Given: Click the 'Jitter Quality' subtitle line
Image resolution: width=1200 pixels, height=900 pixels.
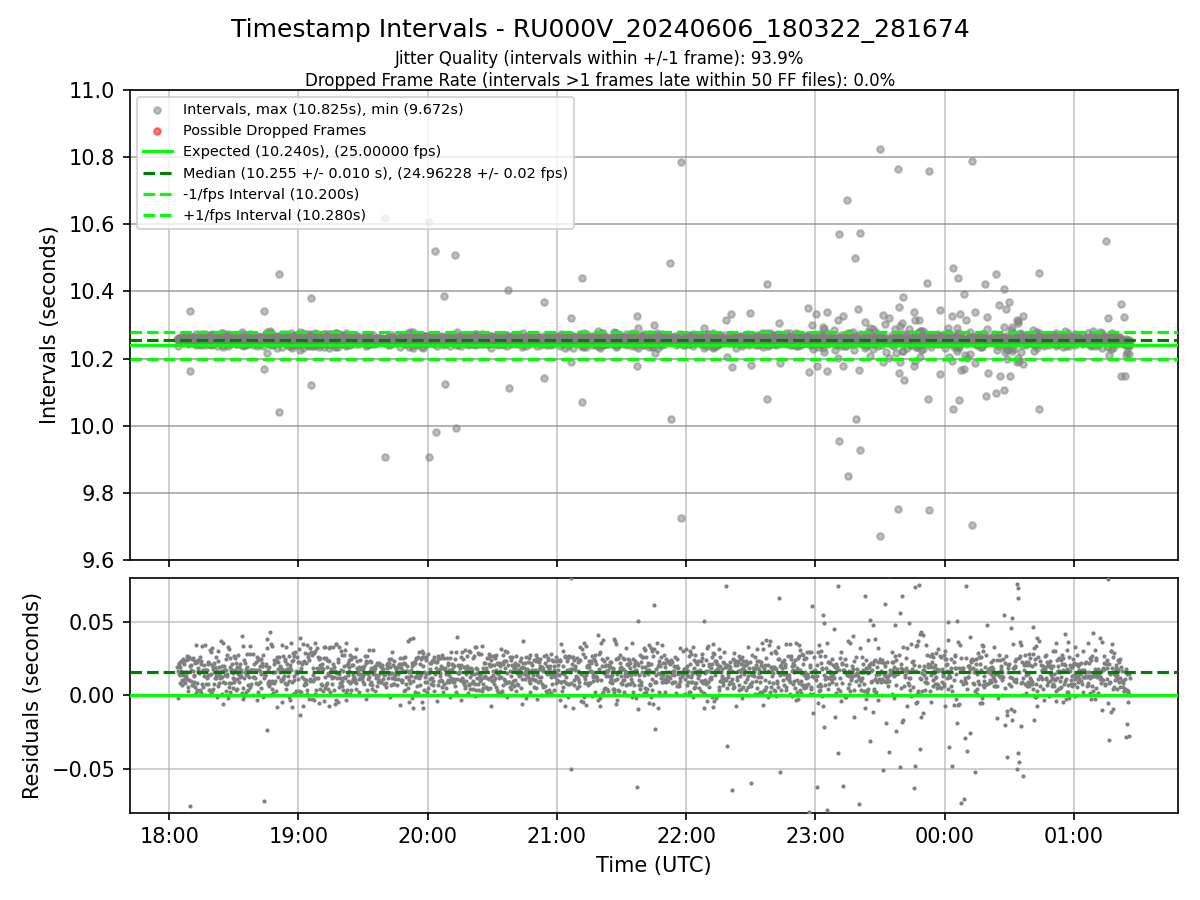Looking at the screenshot, I should (599, 58).
